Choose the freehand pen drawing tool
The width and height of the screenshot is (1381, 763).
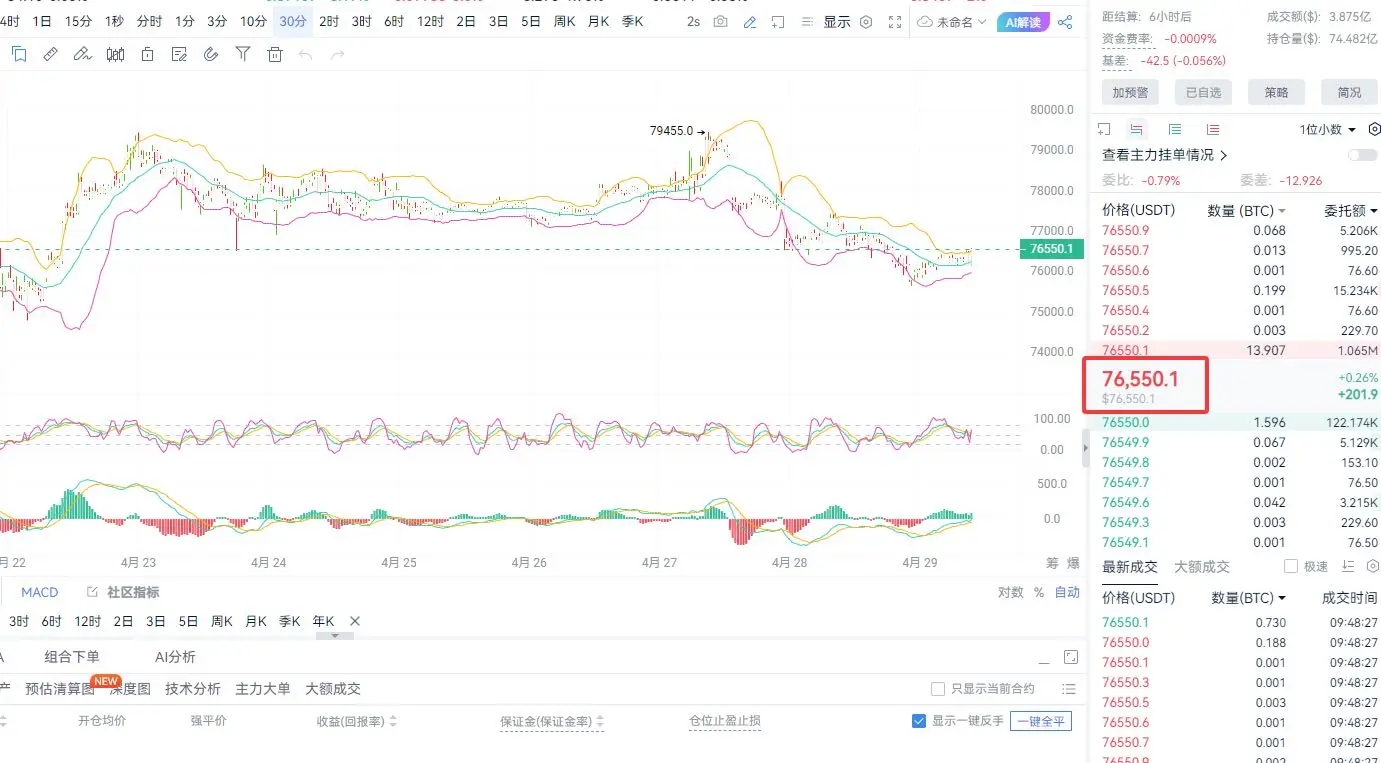(83, 54)
